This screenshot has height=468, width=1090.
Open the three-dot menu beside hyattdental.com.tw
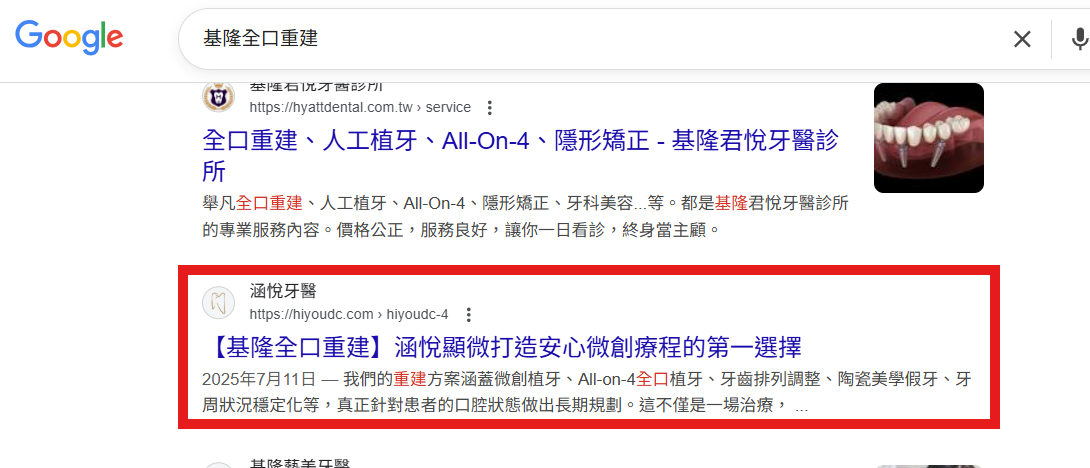[489, 108]
